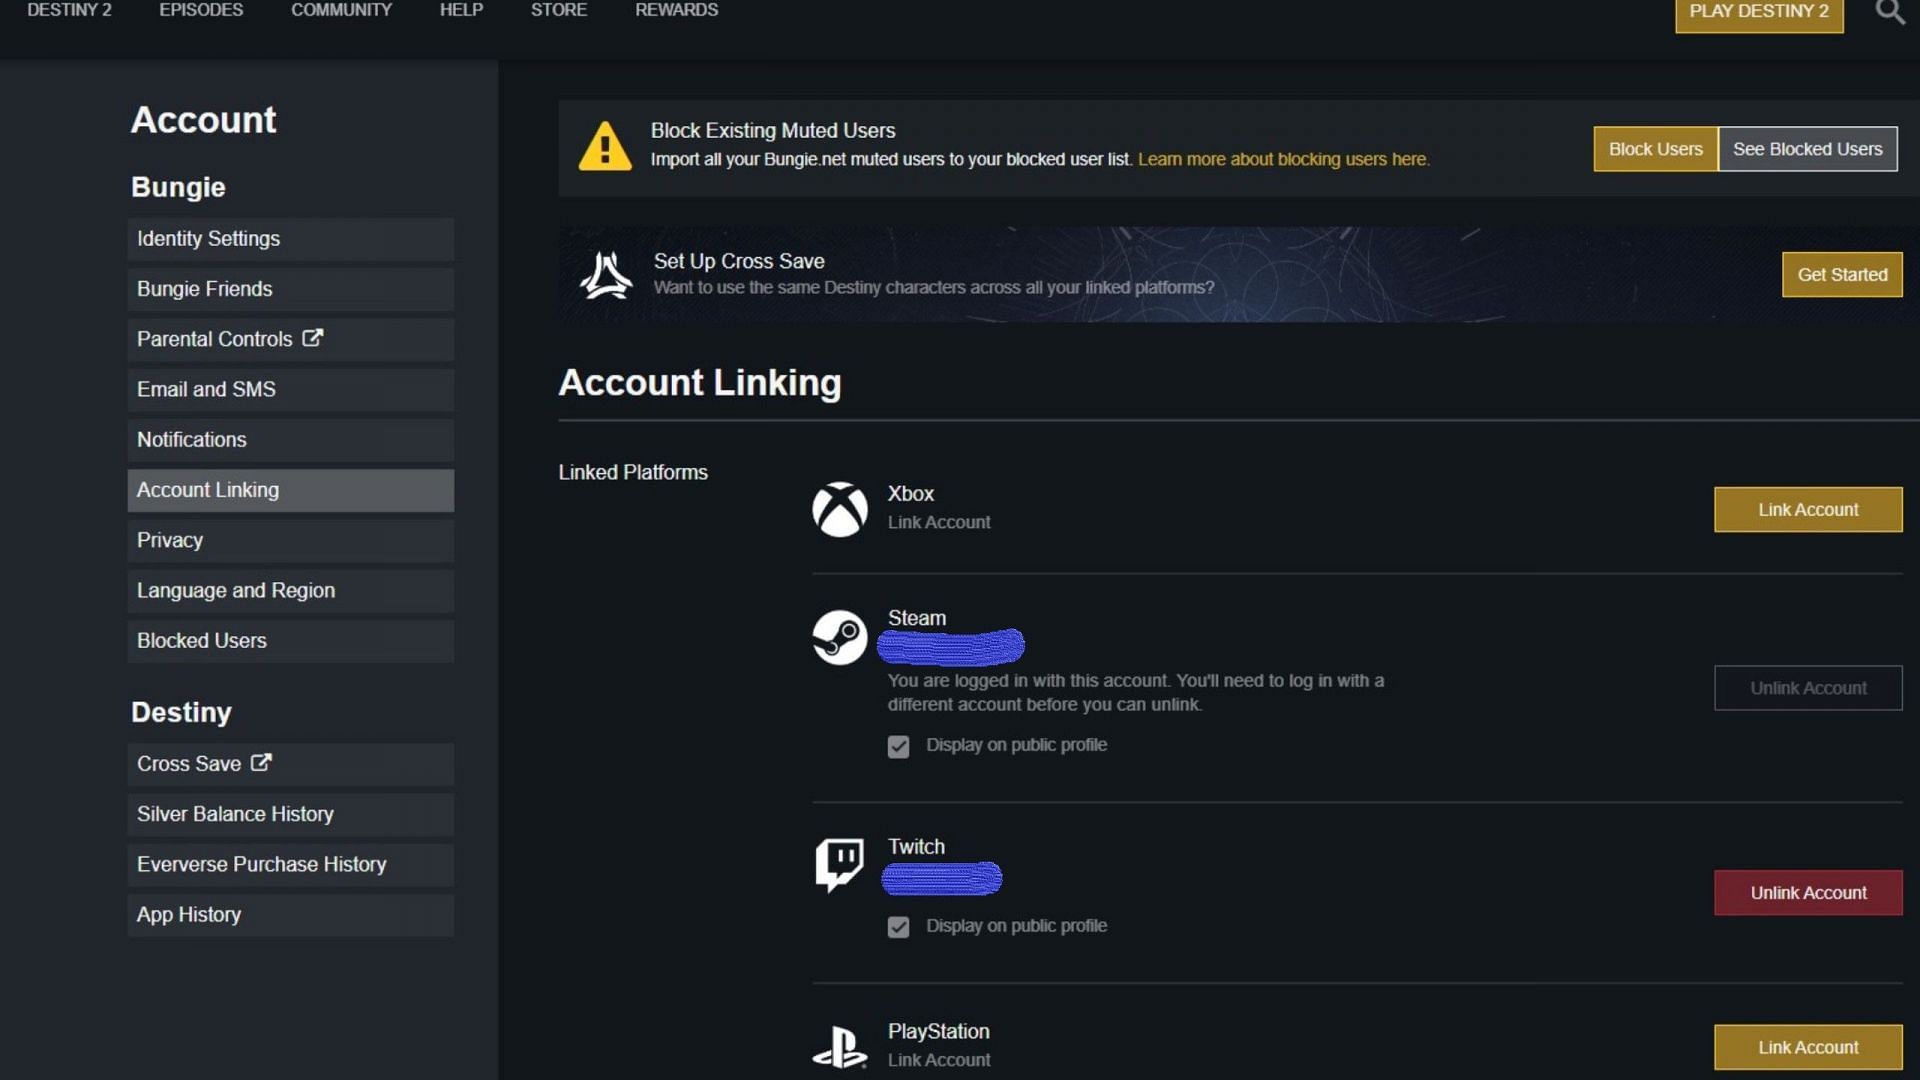Open Identity Settings in sidebar
Image resolution: width=1920 pixels, height=1080 pixels.
point(291,239)
